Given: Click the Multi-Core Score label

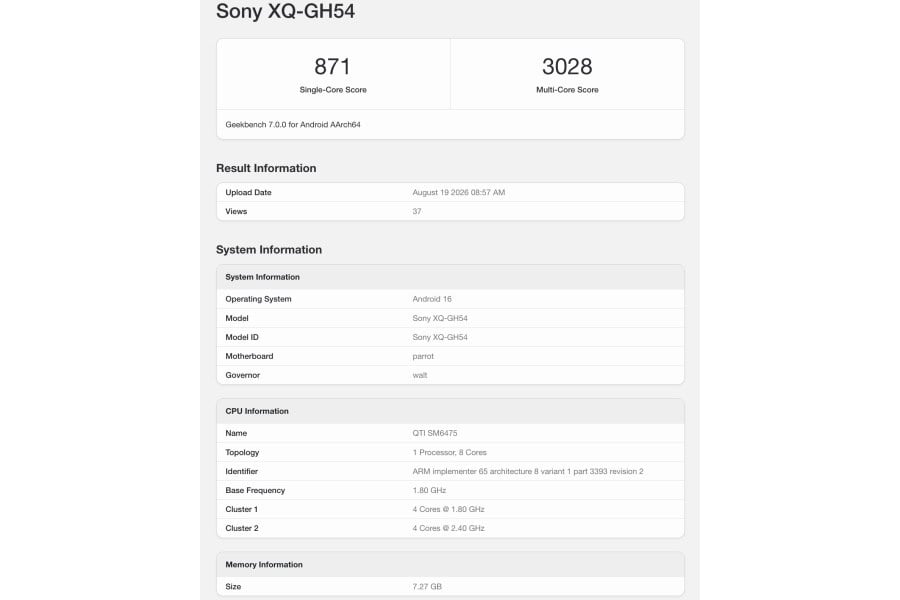Looking at the screenshot, I should tap(567, 90).
